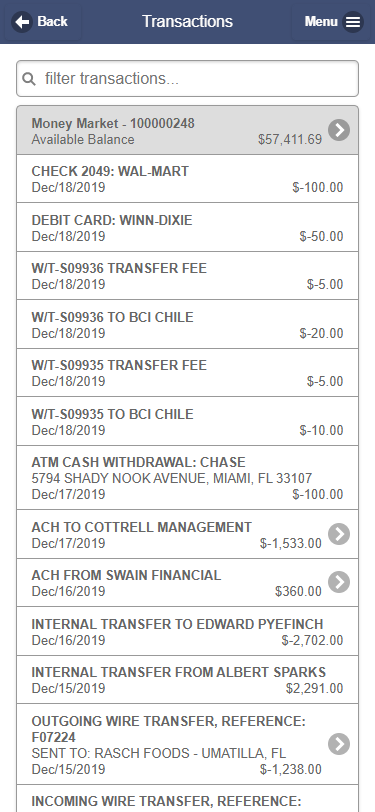Viewport: 375px width, 812px height.
Task: Expand ACH to Cottrell Management details
Action: coord(339,534)
